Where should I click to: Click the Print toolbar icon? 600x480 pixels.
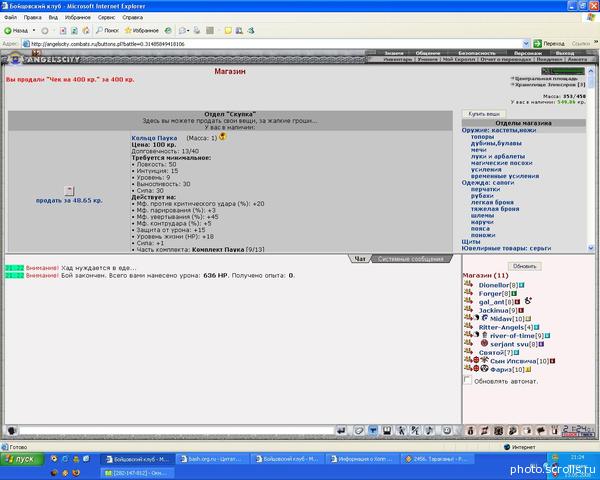coord(197,31)
